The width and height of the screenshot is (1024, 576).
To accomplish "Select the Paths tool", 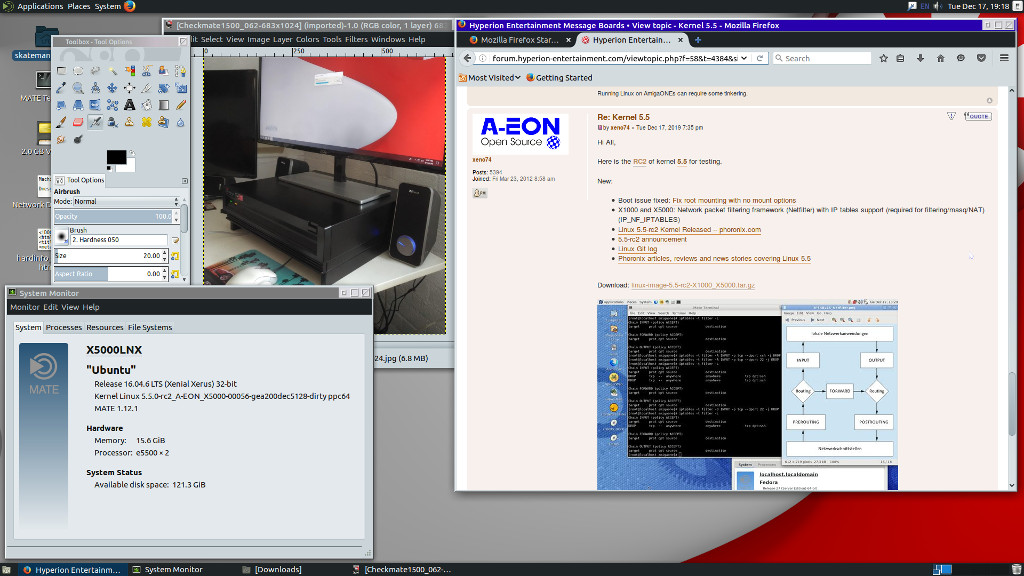I will pos(180,71).
